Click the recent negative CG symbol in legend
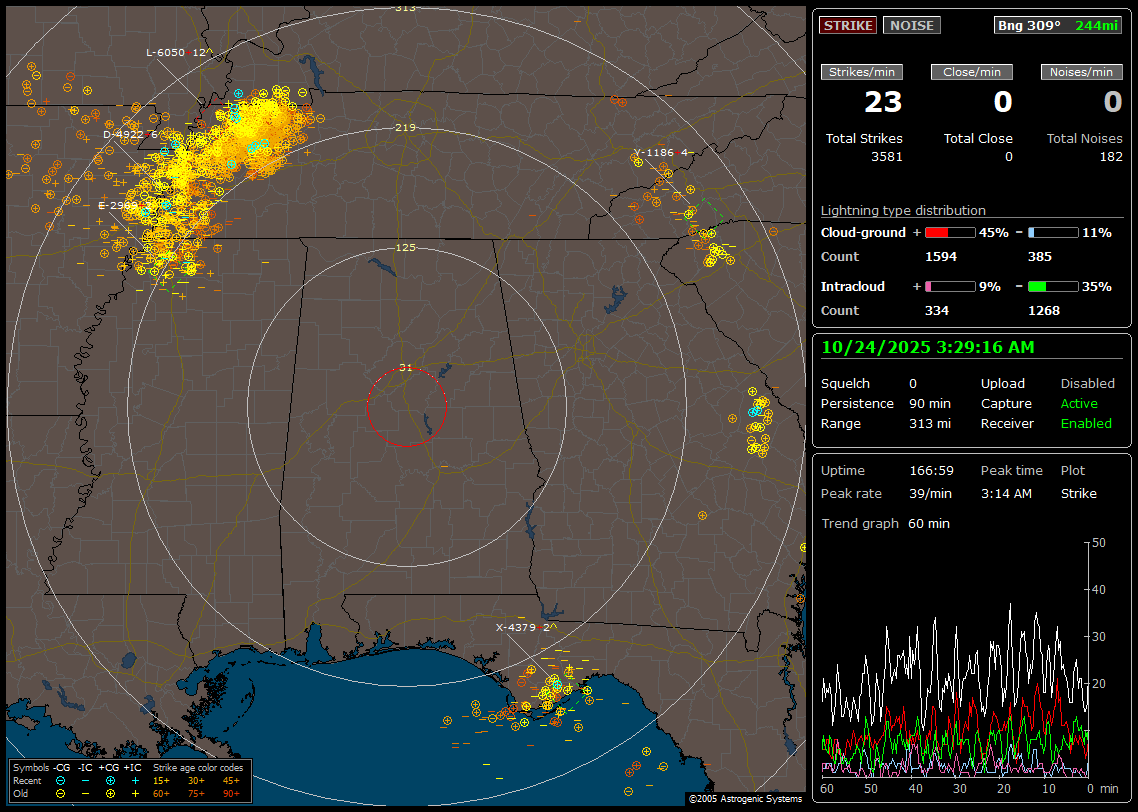This screenshot has height=812, width=1138. pyautogui.click(x=60, y=780)
